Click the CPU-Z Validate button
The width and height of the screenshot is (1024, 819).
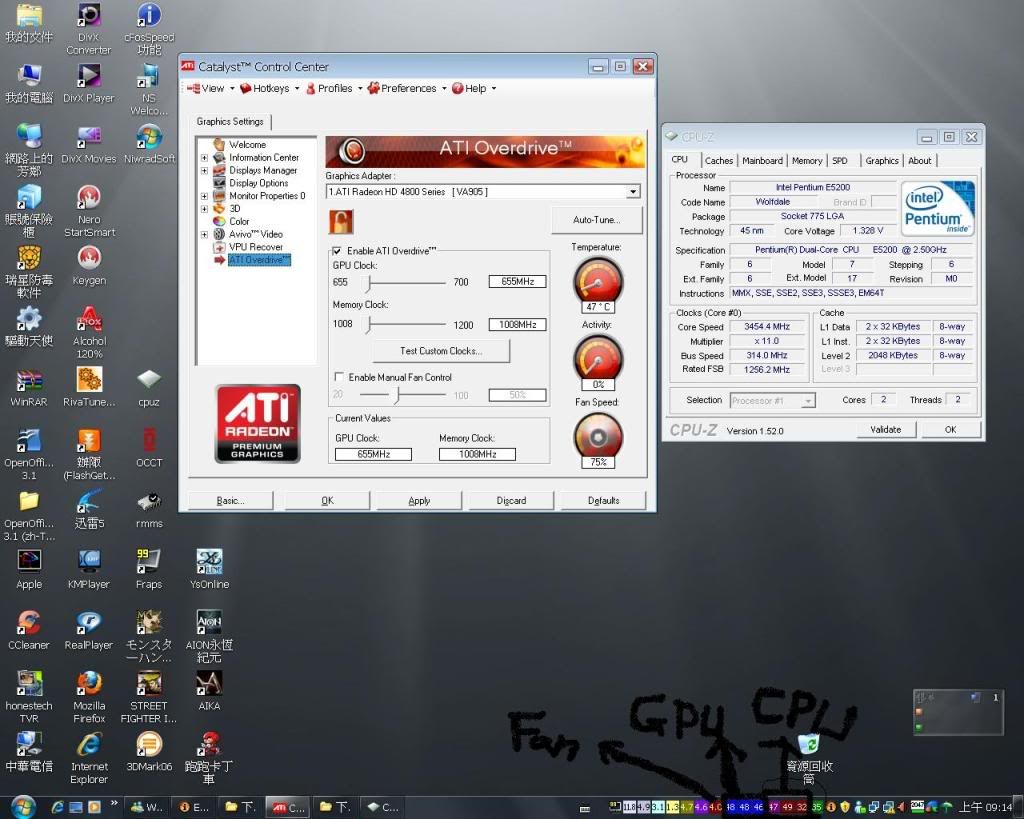tap(886, 430)
